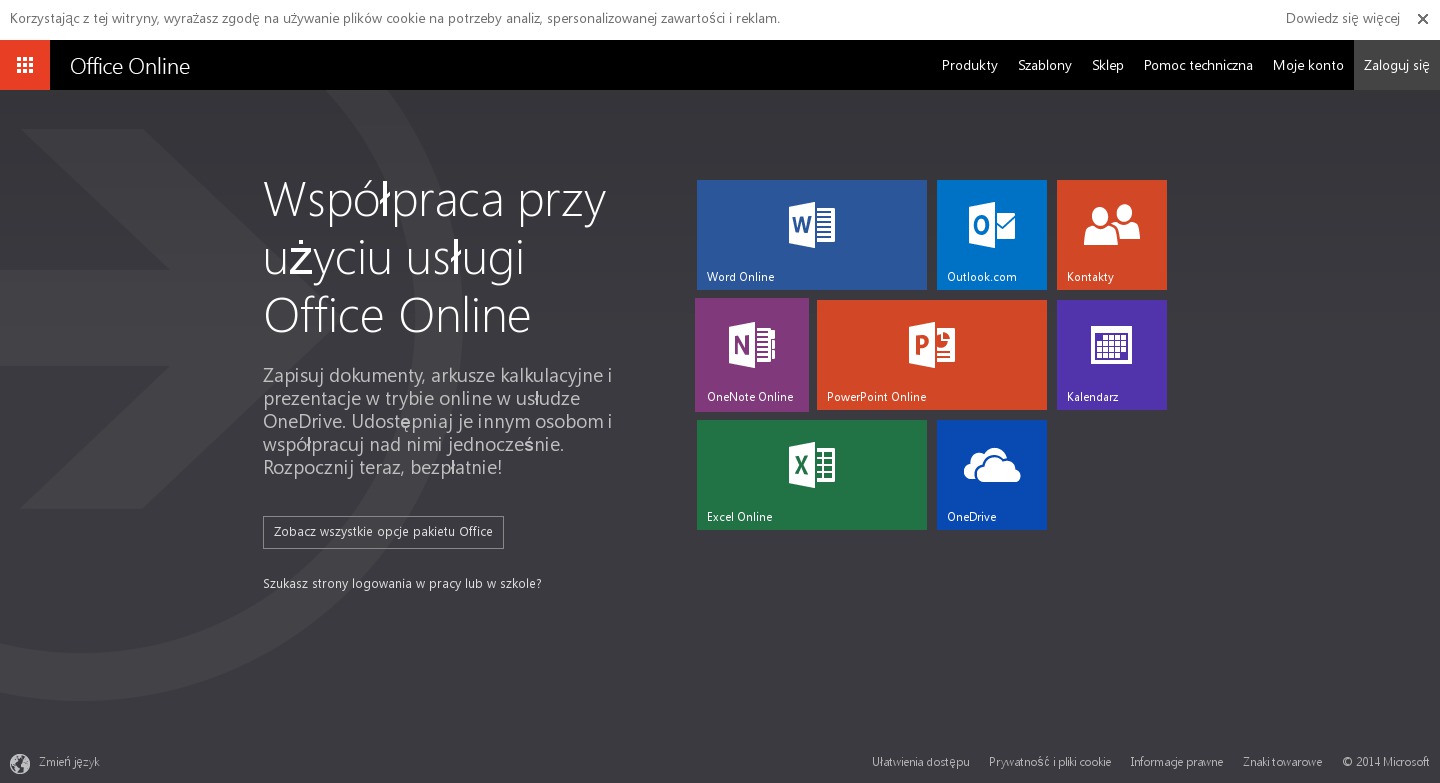Click Zobacz wszystkie opcje pakietu Office
Image resolution: width=1440 pixels, height=783 pixels.
click(x=383, y=532)
